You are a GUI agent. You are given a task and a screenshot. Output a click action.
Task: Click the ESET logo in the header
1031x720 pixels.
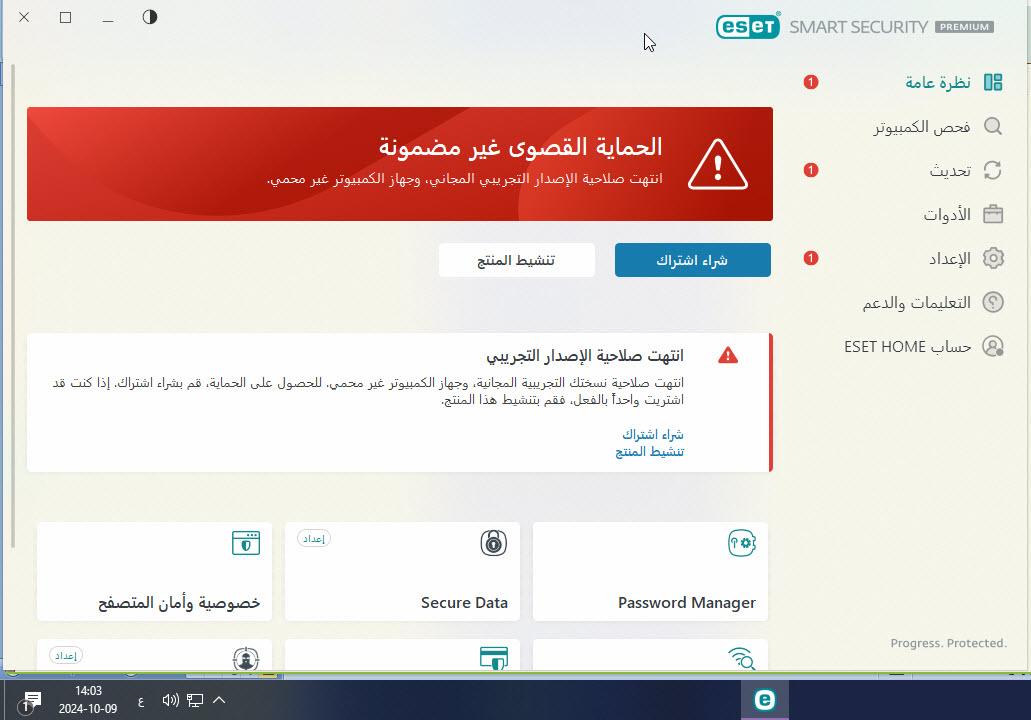(748, 26)
